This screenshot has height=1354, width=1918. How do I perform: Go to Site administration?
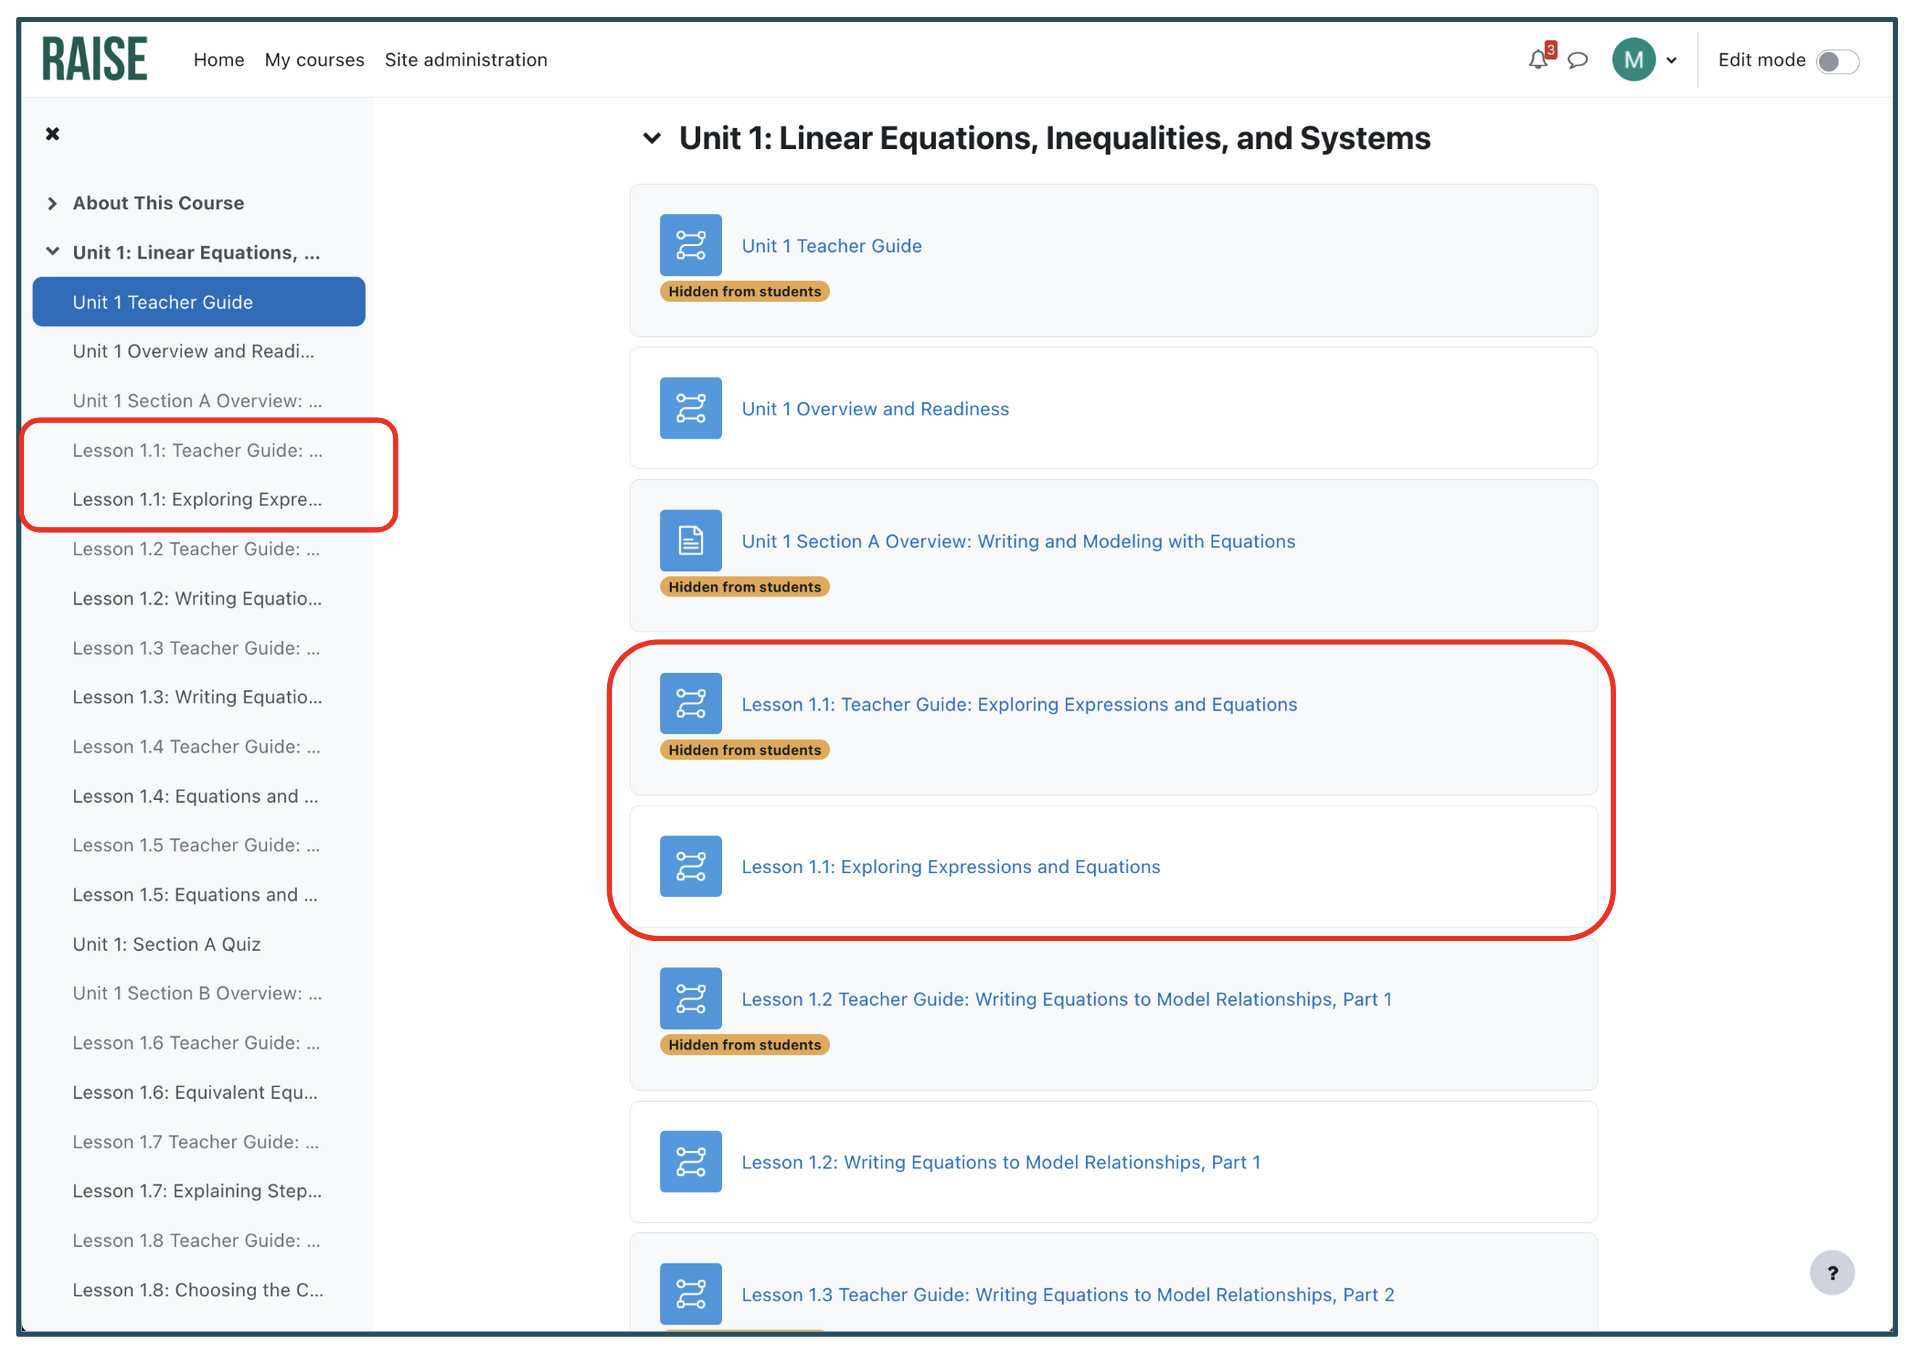466,60
